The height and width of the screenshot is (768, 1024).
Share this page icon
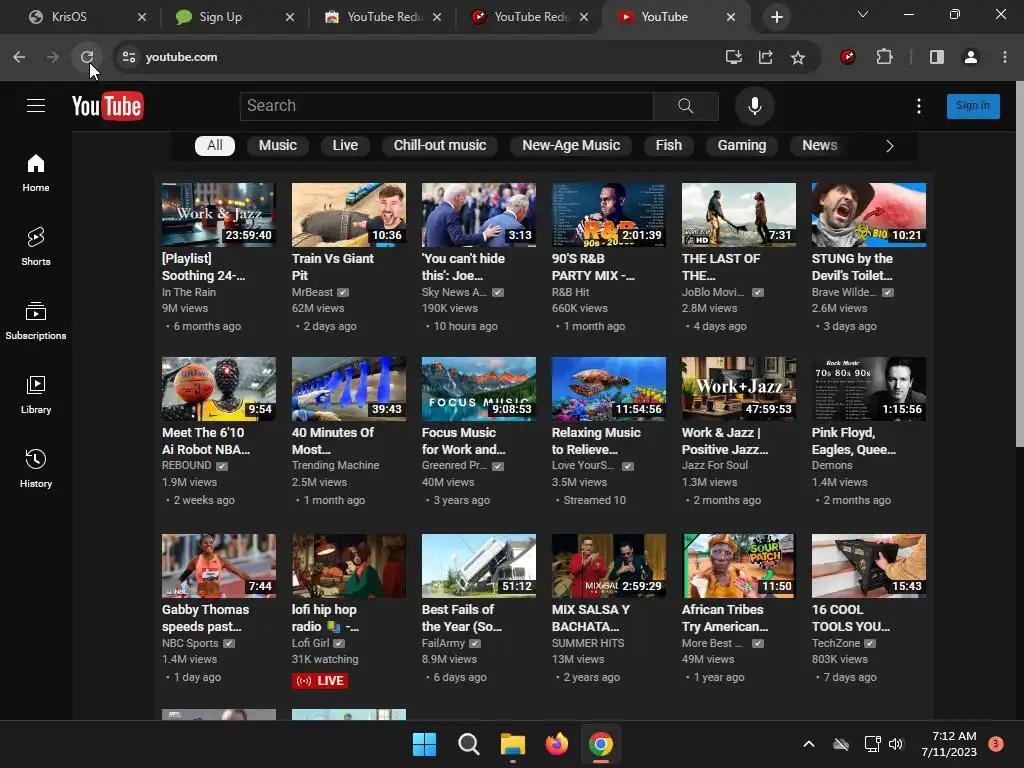[765, 57]
